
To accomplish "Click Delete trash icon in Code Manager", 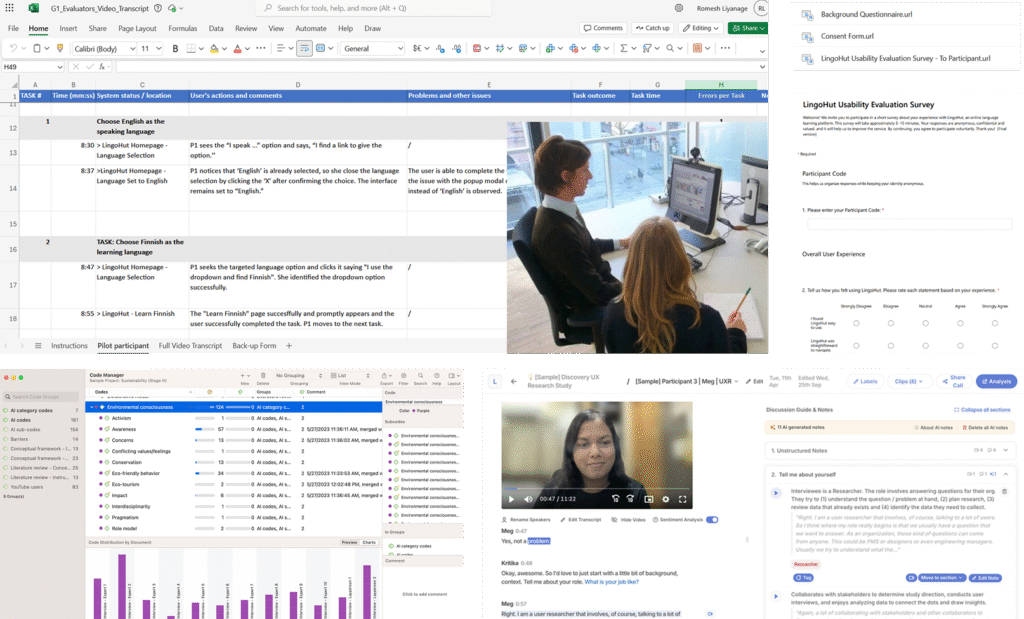I will [x=263, y=376].
